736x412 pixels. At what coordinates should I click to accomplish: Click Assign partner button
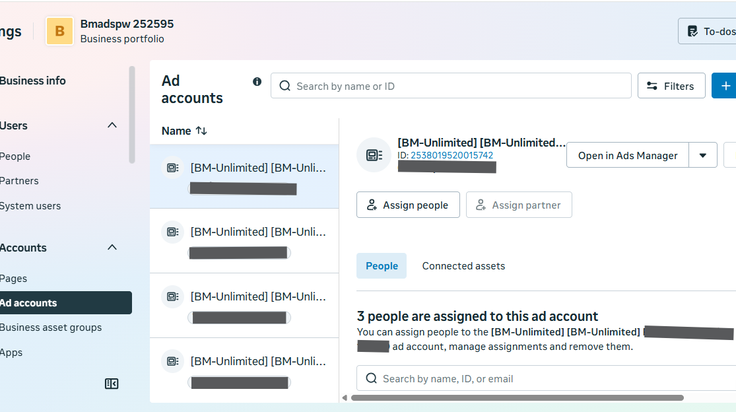[x=519, y=205]
